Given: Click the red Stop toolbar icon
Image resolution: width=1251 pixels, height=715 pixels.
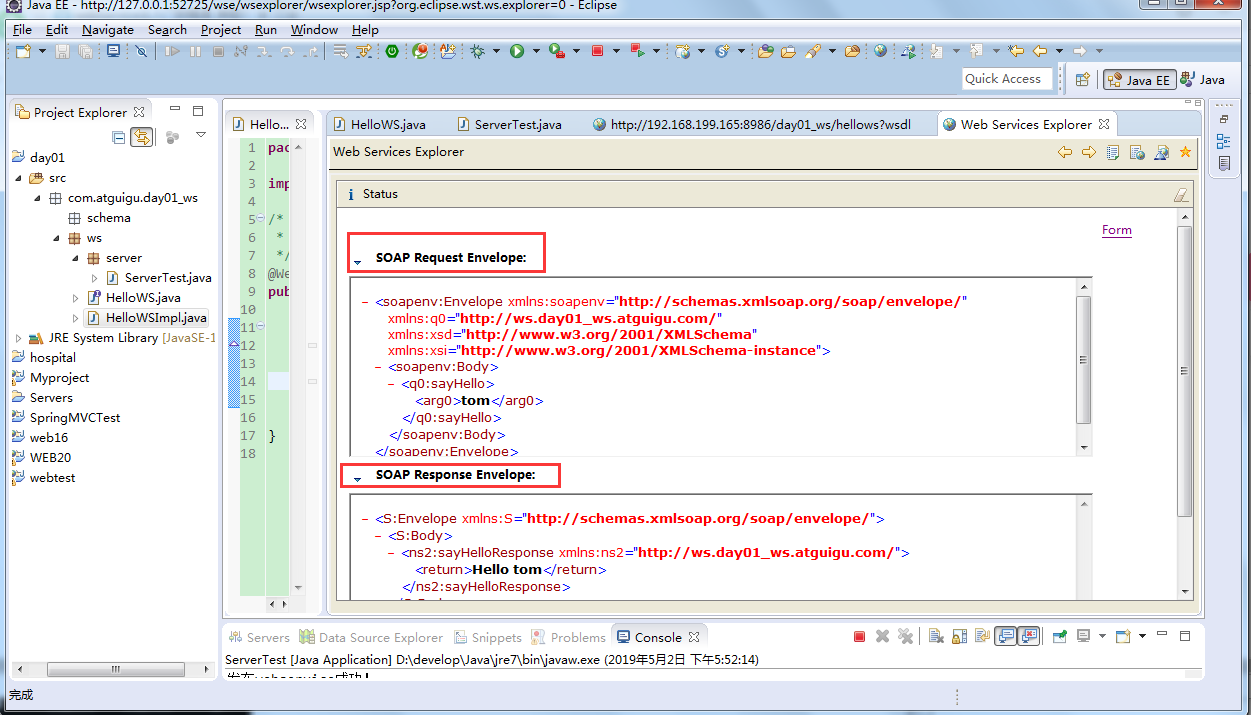Looking at the screenshot, I should 597,51.
